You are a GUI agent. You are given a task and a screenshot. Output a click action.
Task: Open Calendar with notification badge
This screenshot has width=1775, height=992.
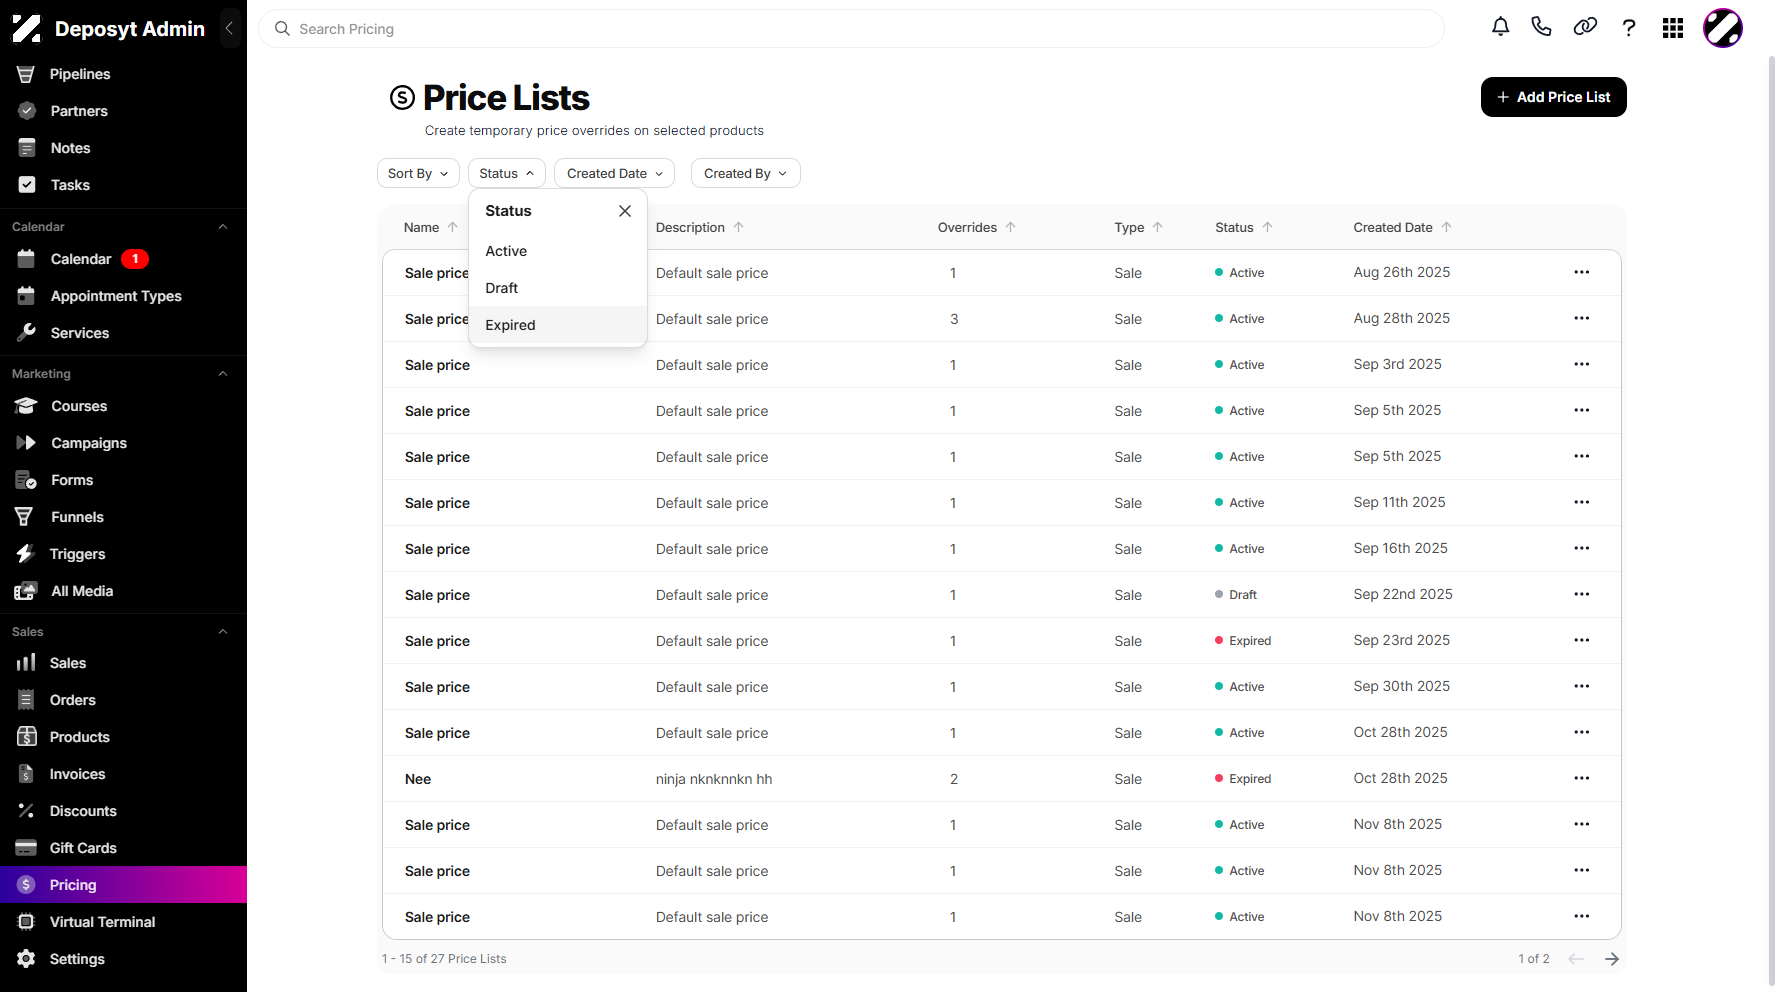pyautogui.click(x=123, y=259)
